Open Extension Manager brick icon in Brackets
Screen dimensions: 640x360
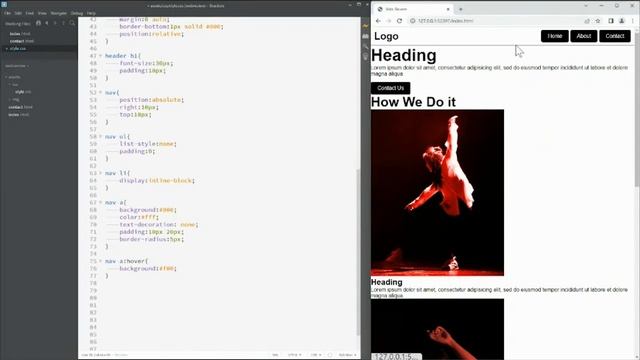365,36
